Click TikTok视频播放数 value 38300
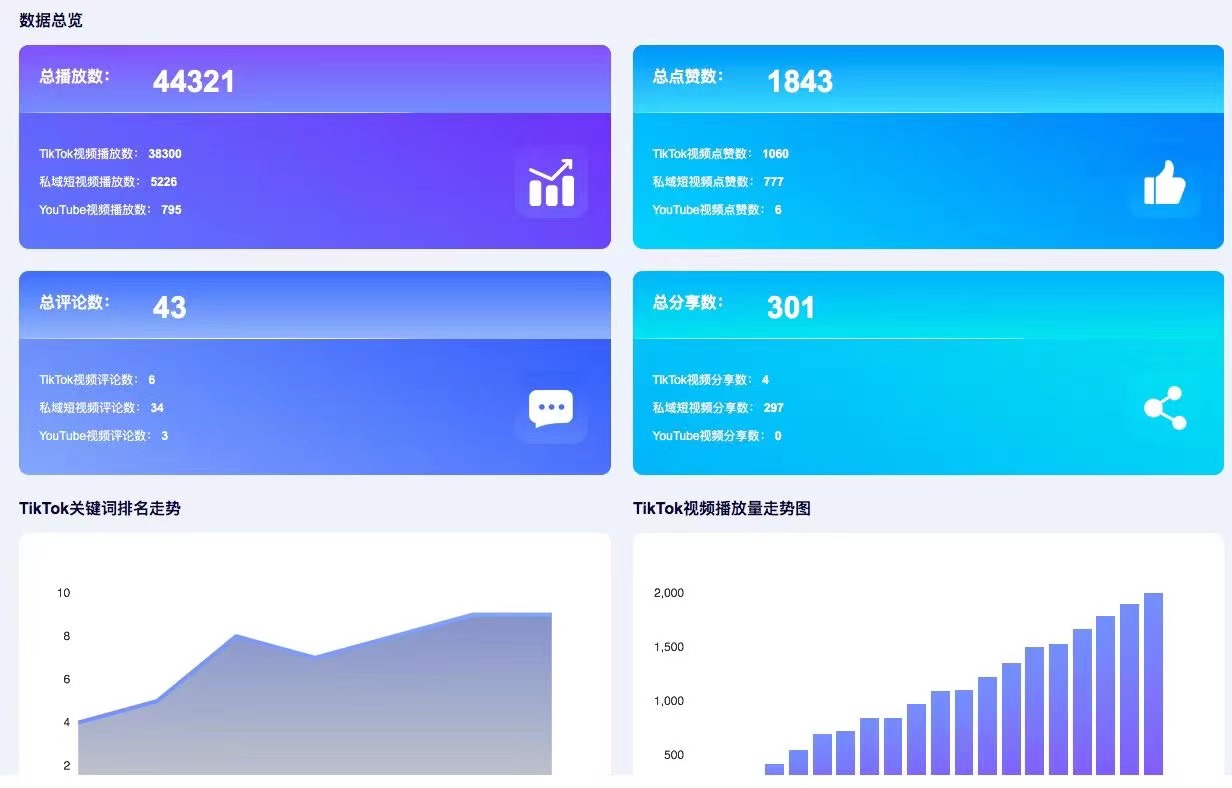The image size is (1232, 788). pos(165,154)
